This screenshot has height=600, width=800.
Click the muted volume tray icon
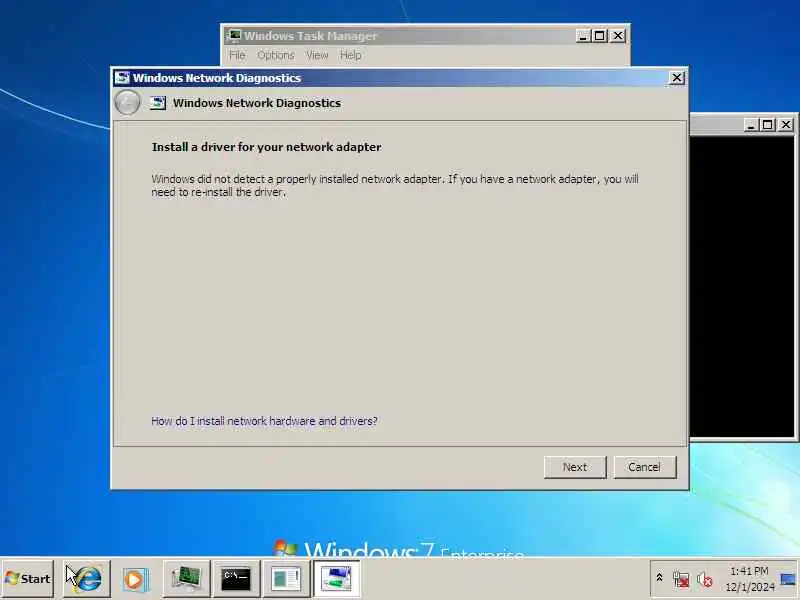705,579
